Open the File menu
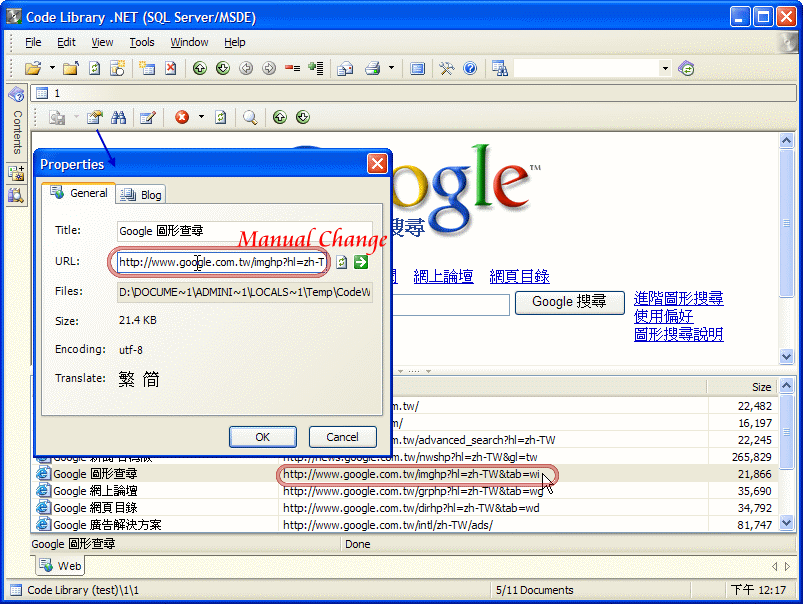803x604 pixels. [x=33, y=42]
